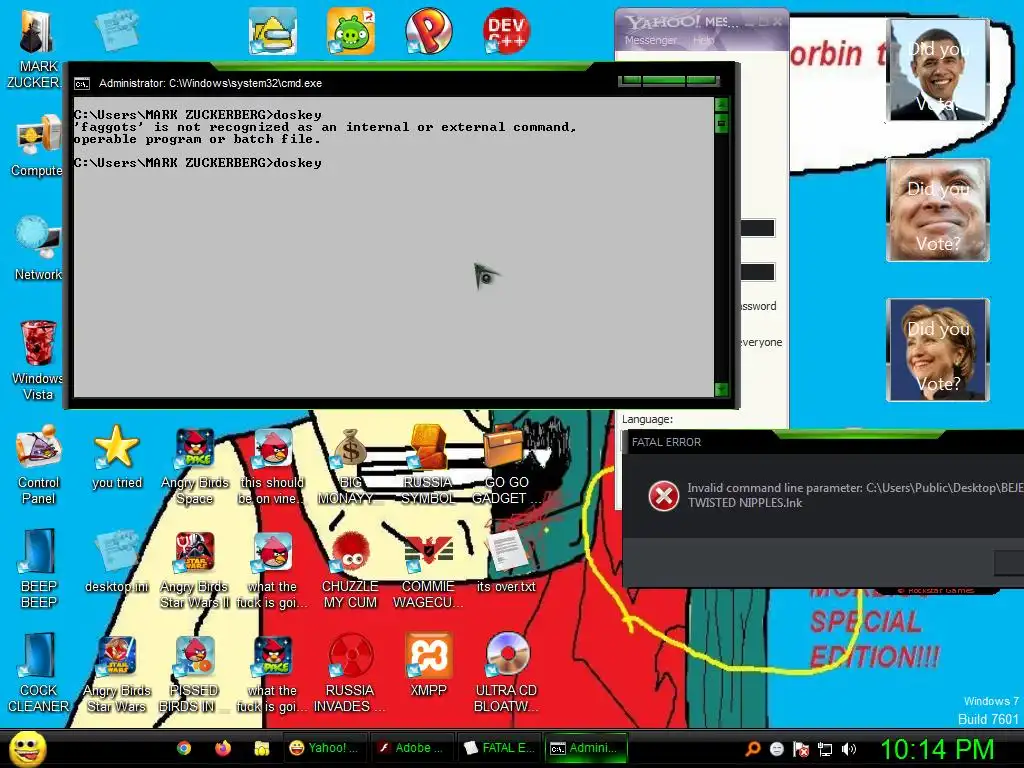Viewport: 1024px width, 768px height.
Task: Switch to the Yahoo! taskbar button
Action: [325, 748]
